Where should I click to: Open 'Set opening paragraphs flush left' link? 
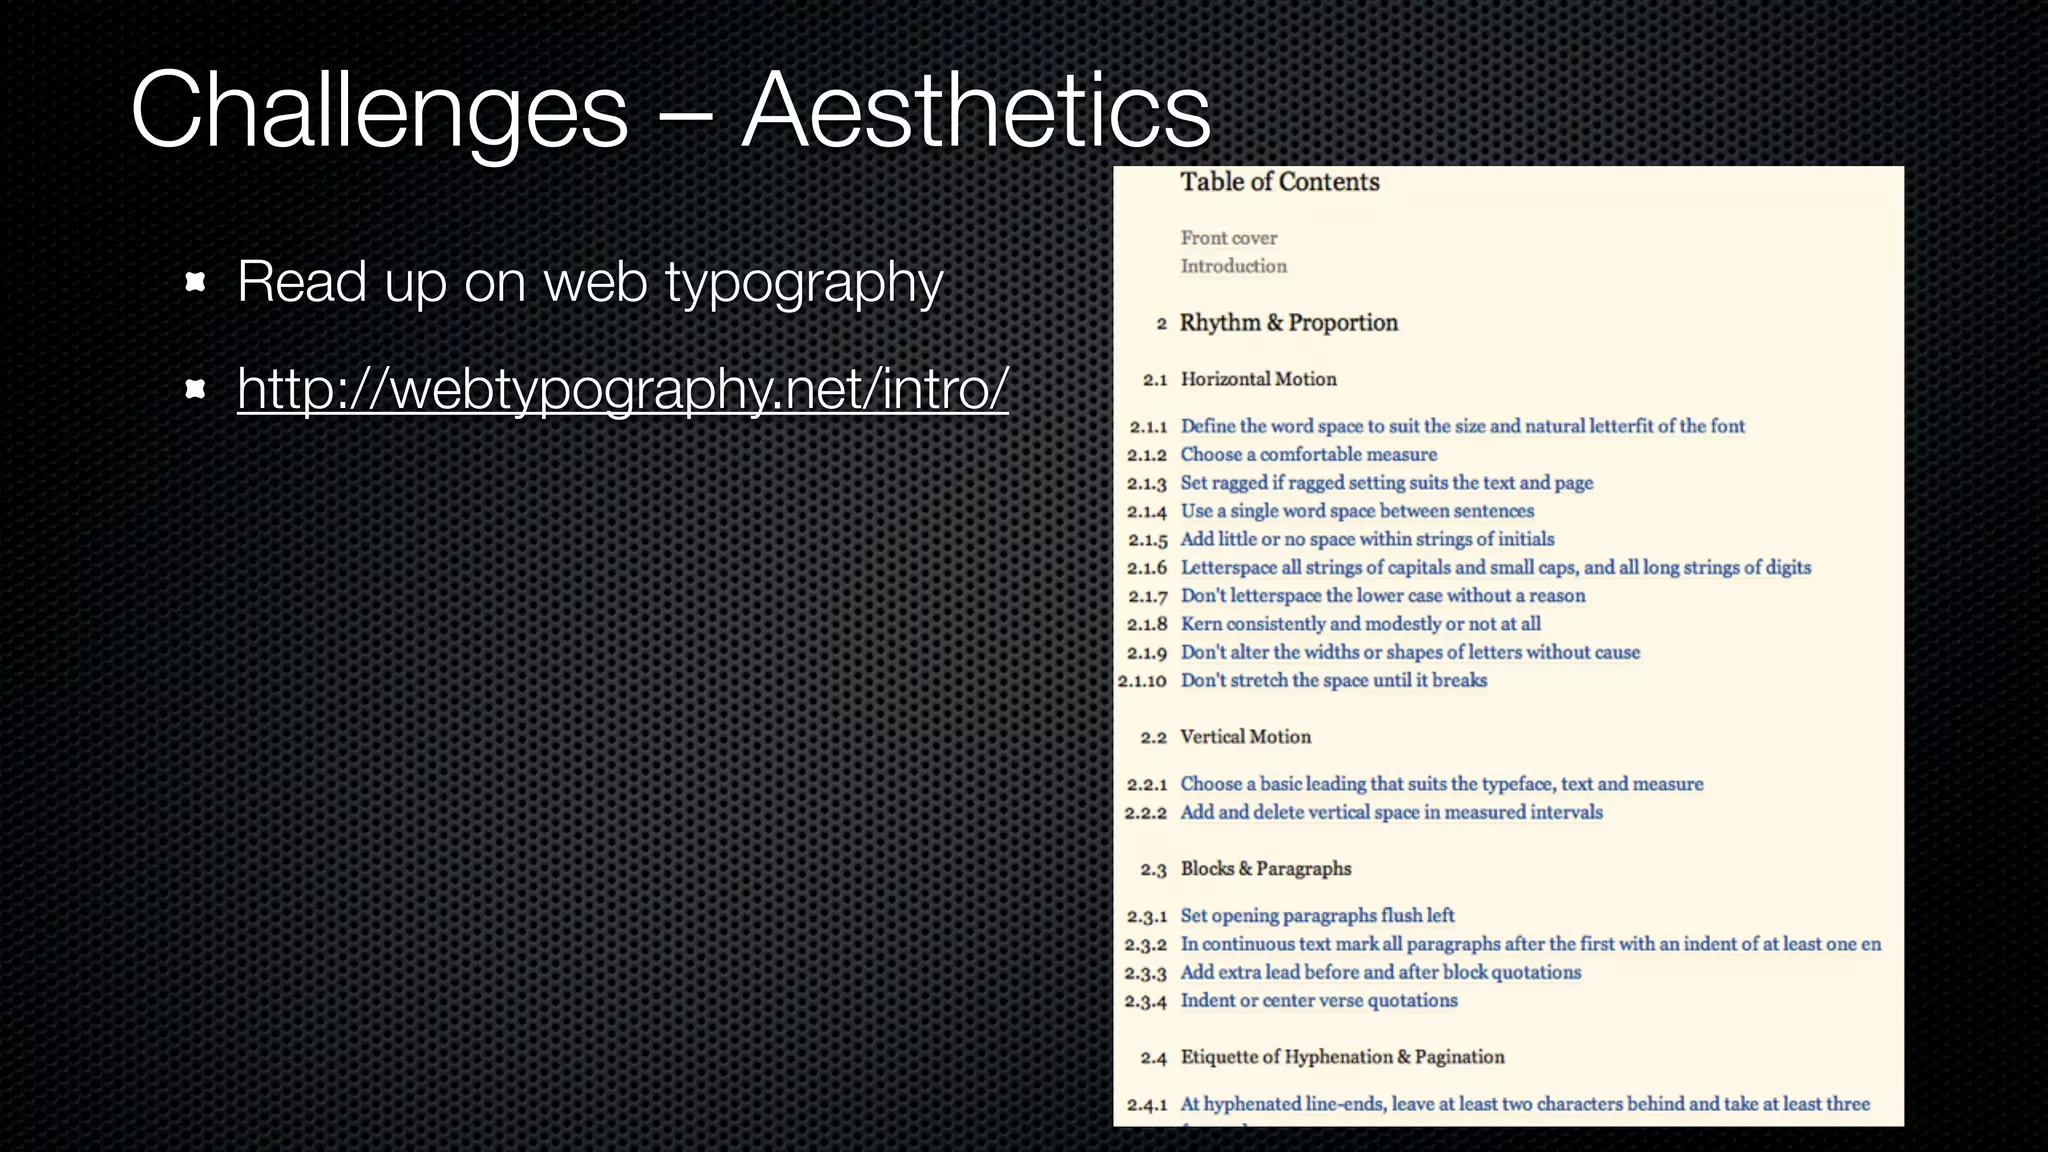pos(1318,916)
